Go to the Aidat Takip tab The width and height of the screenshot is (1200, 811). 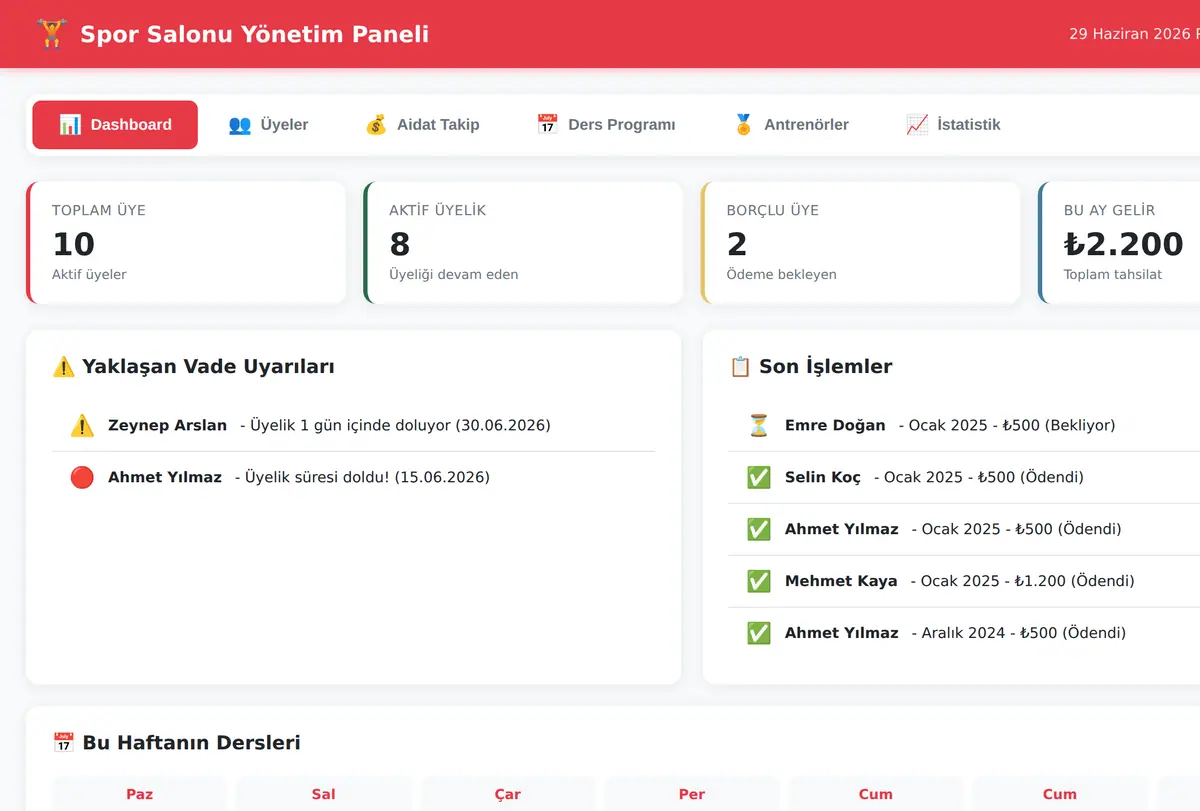click(422, 125)
